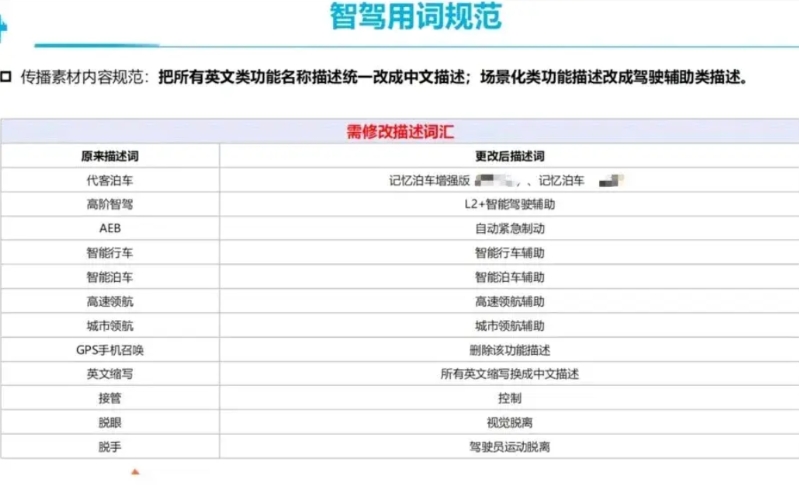Select the column header 原来描述词
This screenshot has height=487, width=799.
110,156
